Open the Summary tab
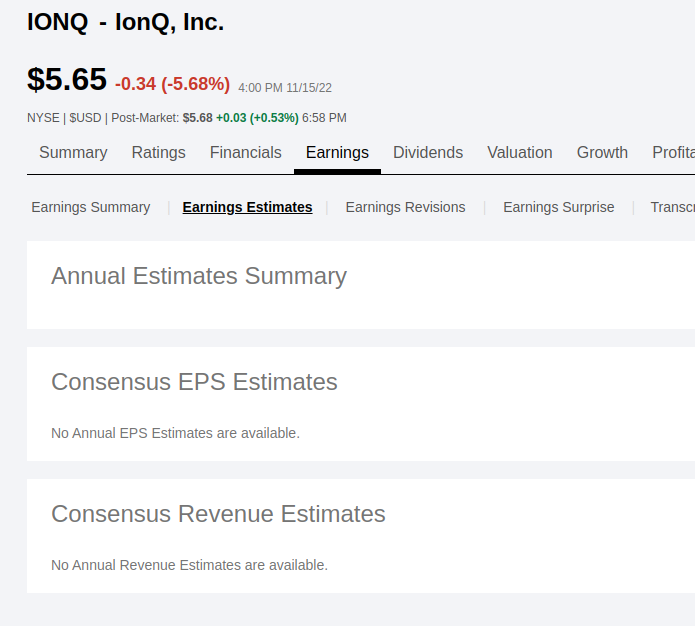This screenshot has width=695, height=626. point(73,153)
